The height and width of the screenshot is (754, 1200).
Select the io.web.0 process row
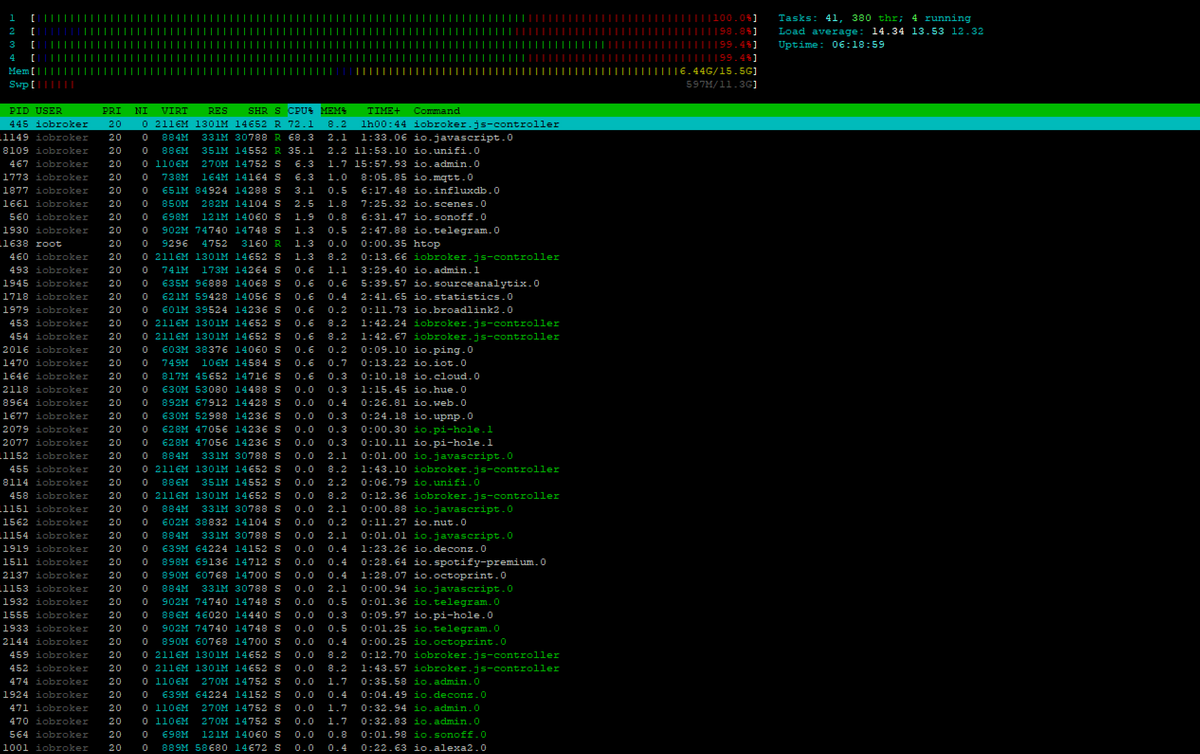pos(600,402)
